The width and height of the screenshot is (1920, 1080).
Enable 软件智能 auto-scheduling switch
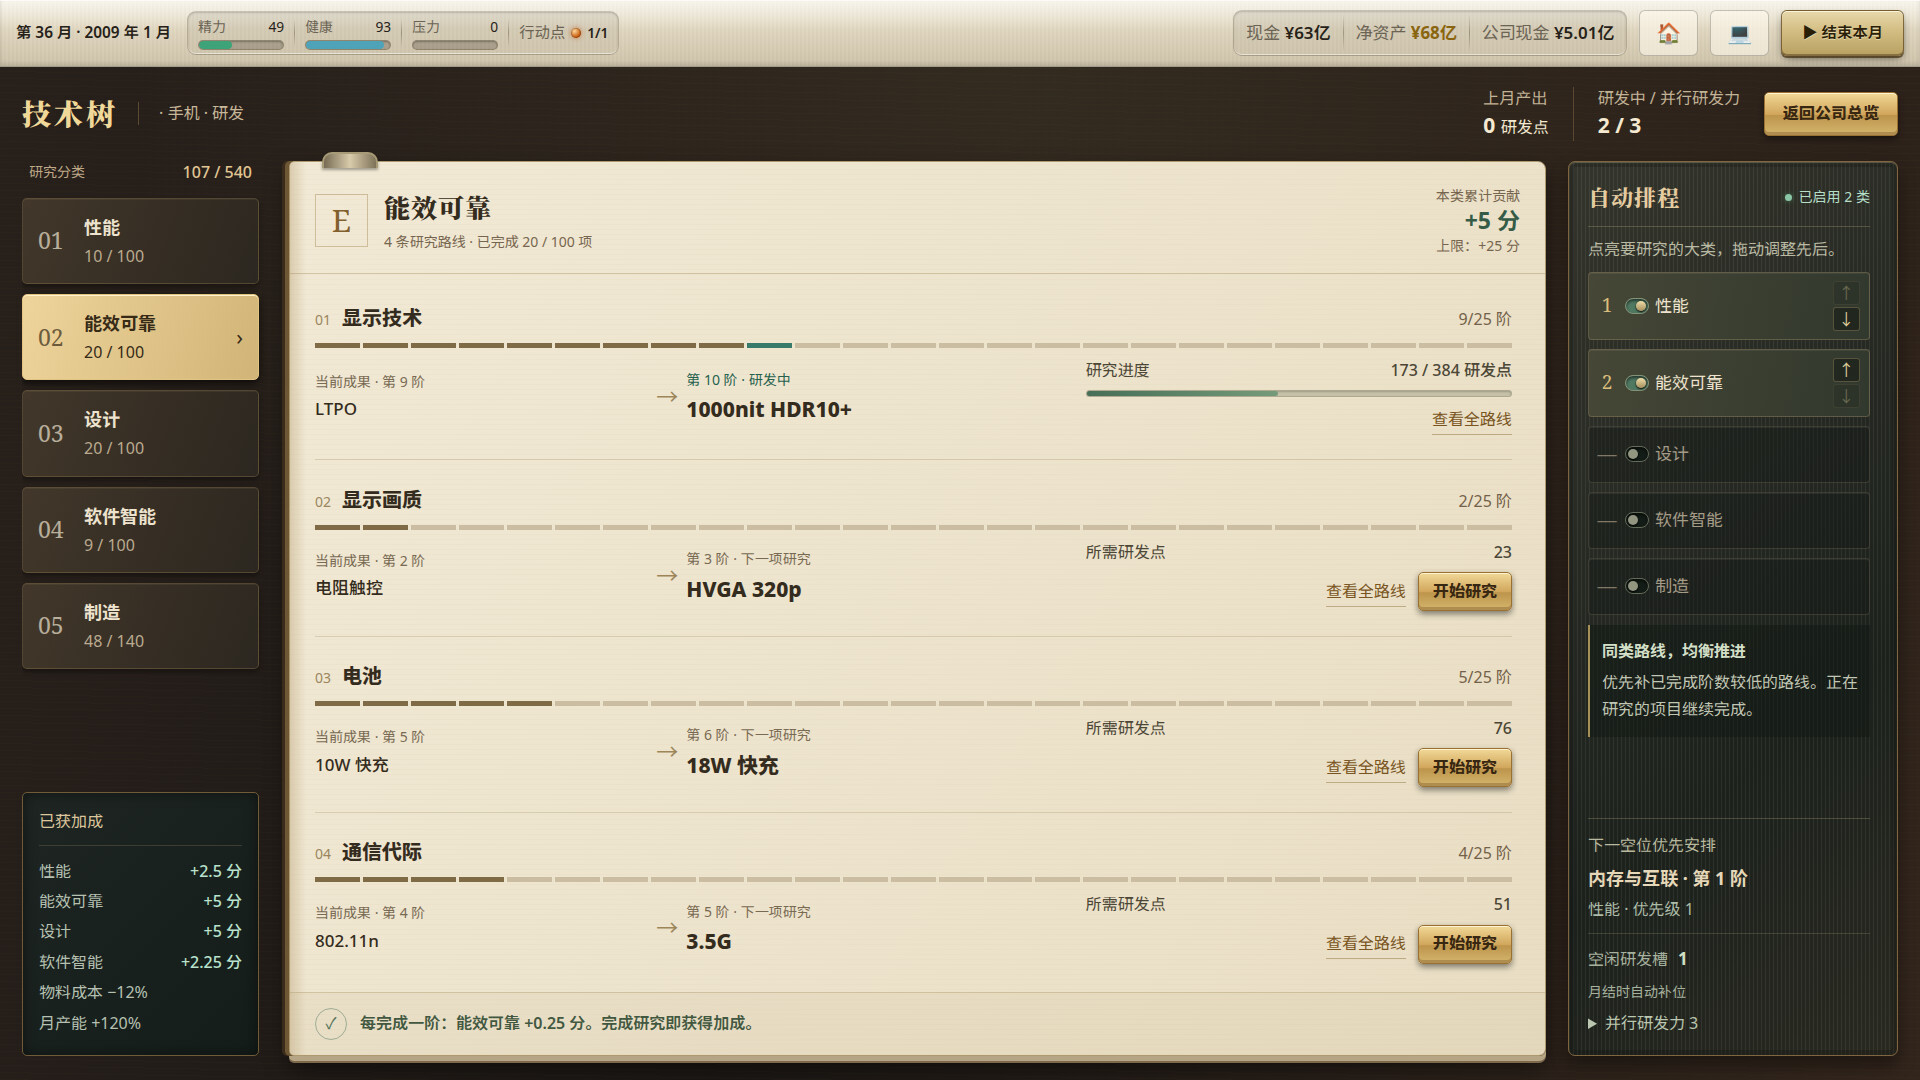point(1637,520)
